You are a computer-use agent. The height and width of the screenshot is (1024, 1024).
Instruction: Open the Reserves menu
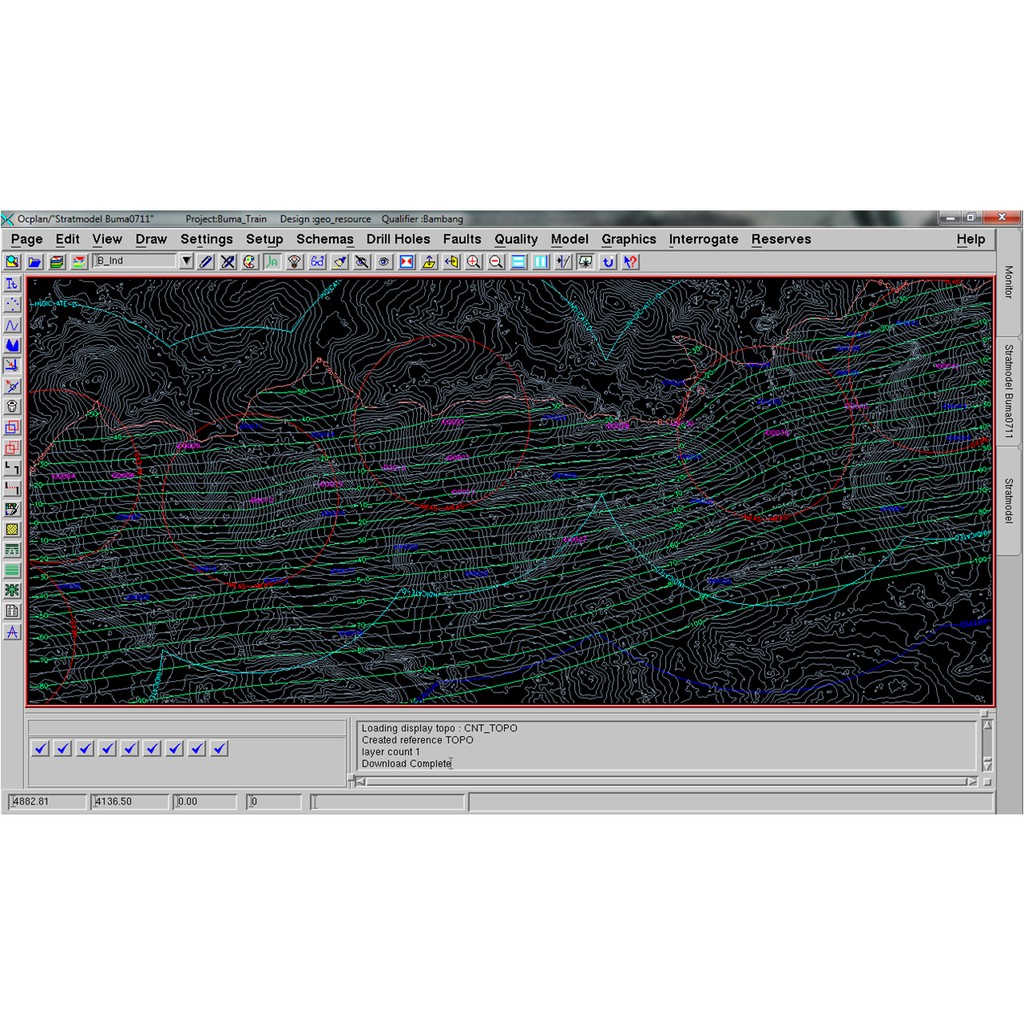(781, 239)
